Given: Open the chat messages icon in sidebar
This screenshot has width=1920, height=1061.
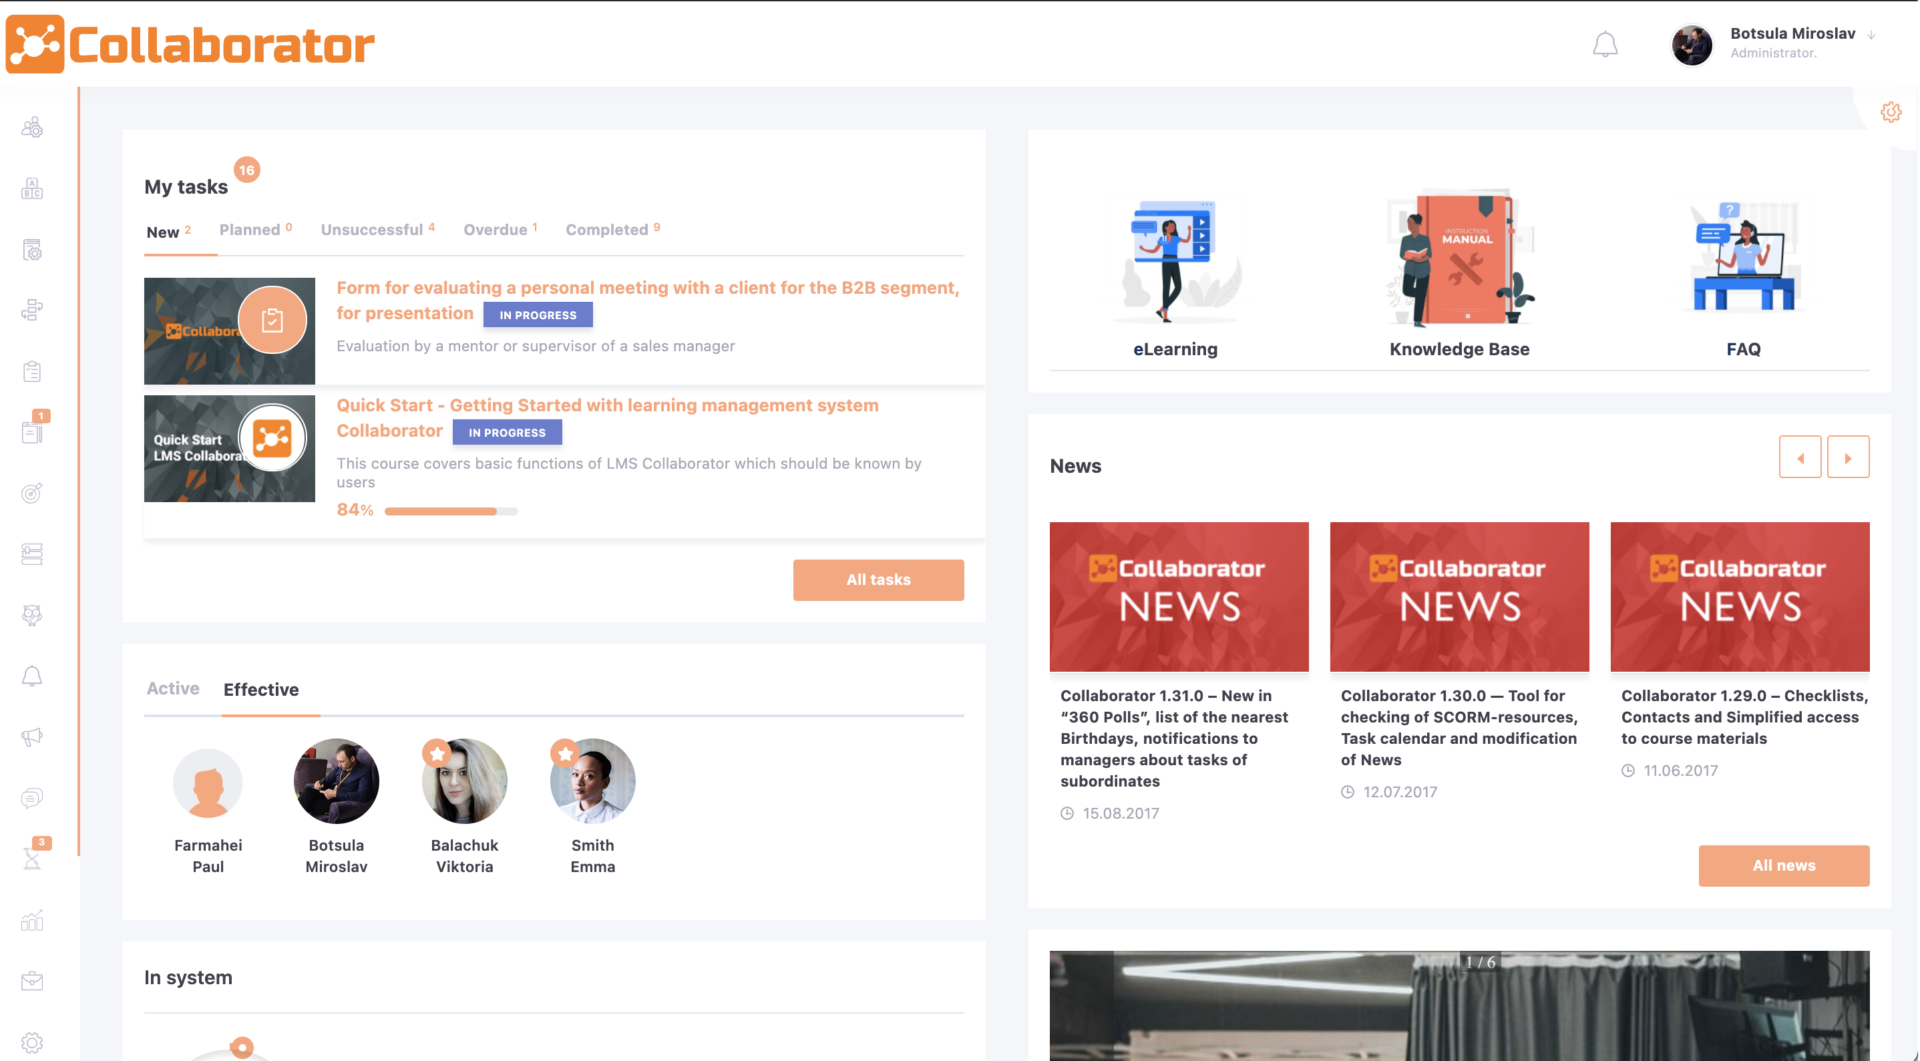Looking at the screenshot, I should pyautogui.click(x=32, y=798).
